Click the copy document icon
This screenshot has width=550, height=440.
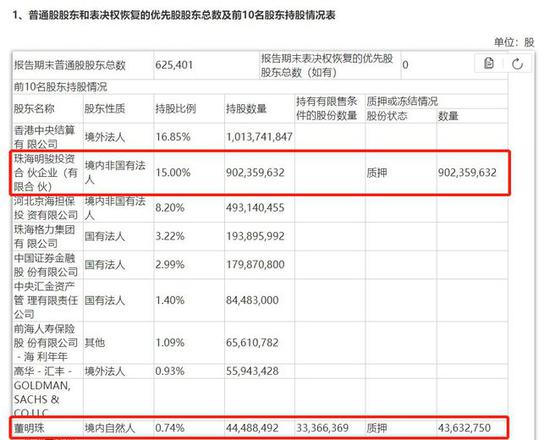coord(489,64)
